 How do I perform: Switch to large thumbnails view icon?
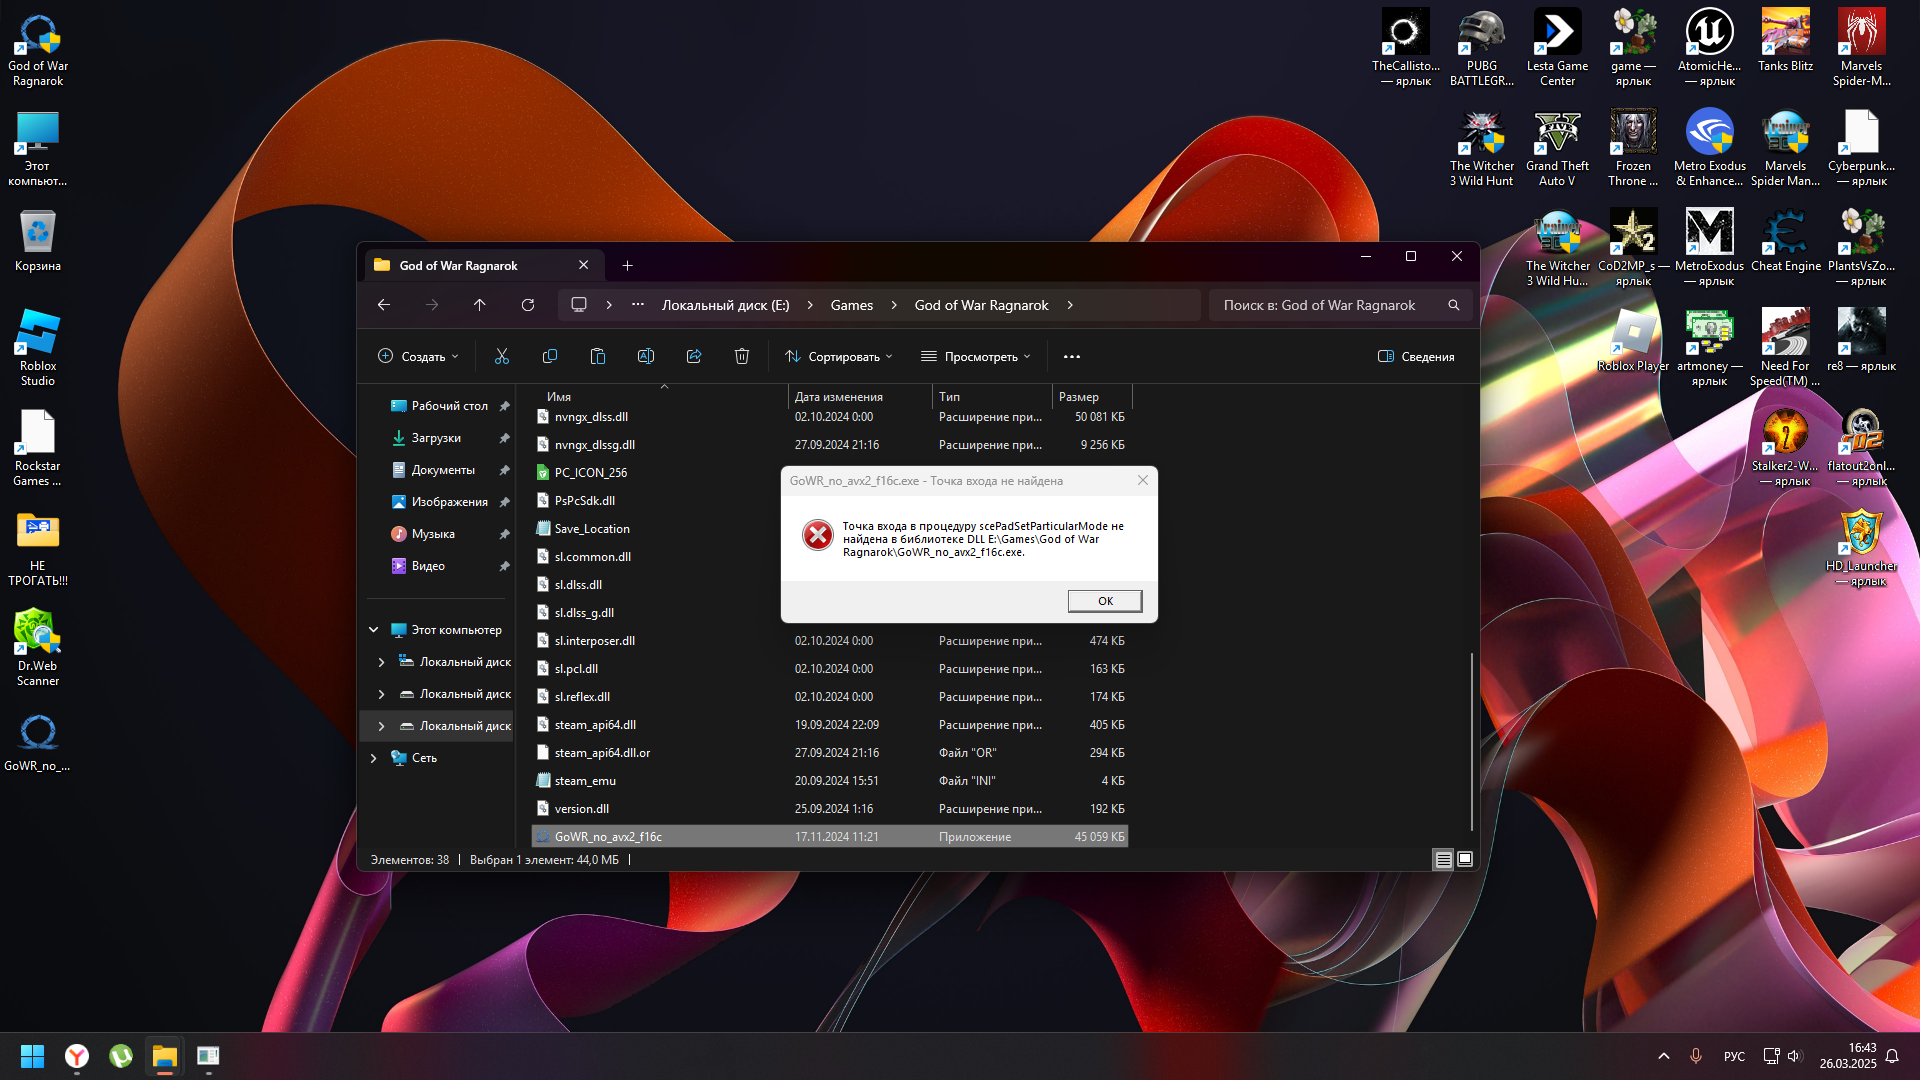(1465, 859)
